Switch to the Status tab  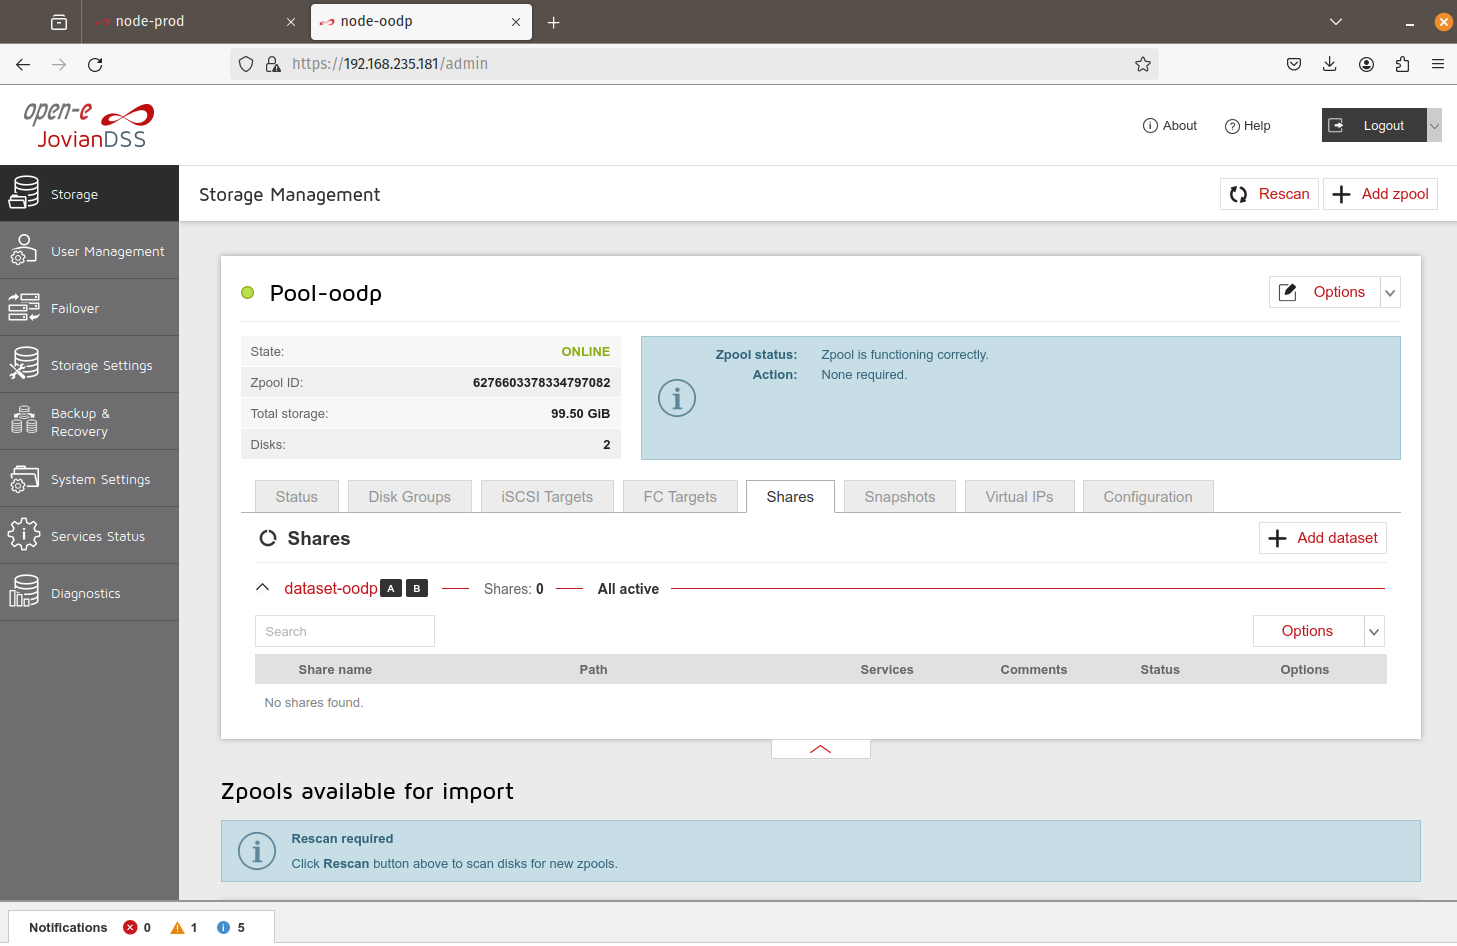(x=297, y=497)
